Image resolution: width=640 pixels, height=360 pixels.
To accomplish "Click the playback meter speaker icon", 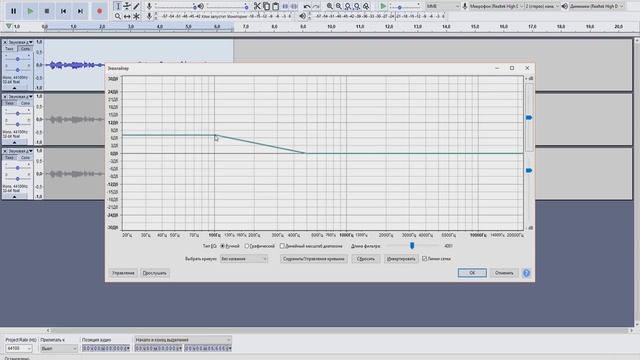I will 302,16.
